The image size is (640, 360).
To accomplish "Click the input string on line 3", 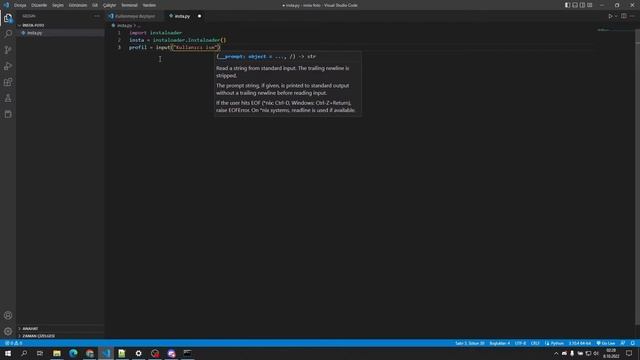I will point(195,47).
